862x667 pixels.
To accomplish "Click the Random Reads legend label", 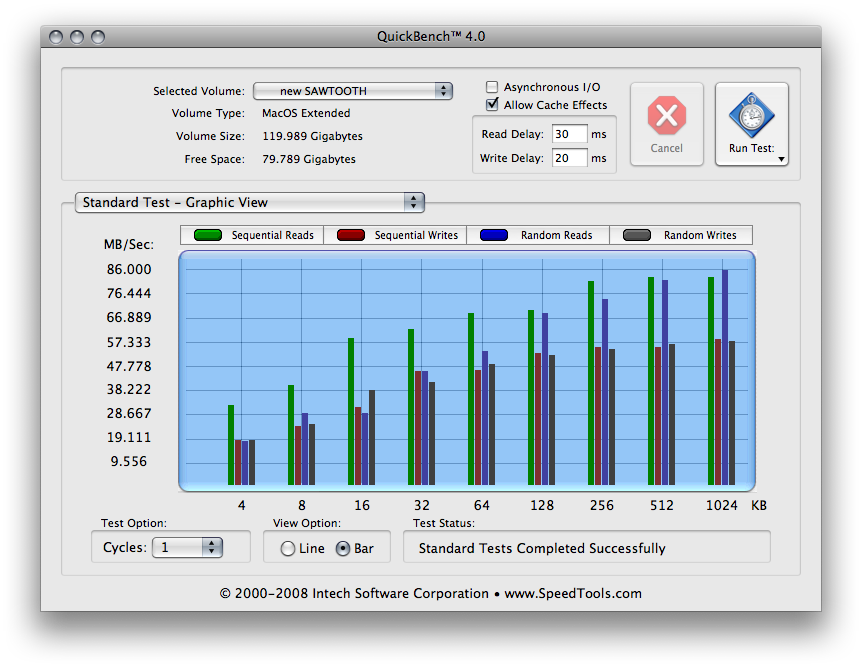I will [x=557, y=235].
